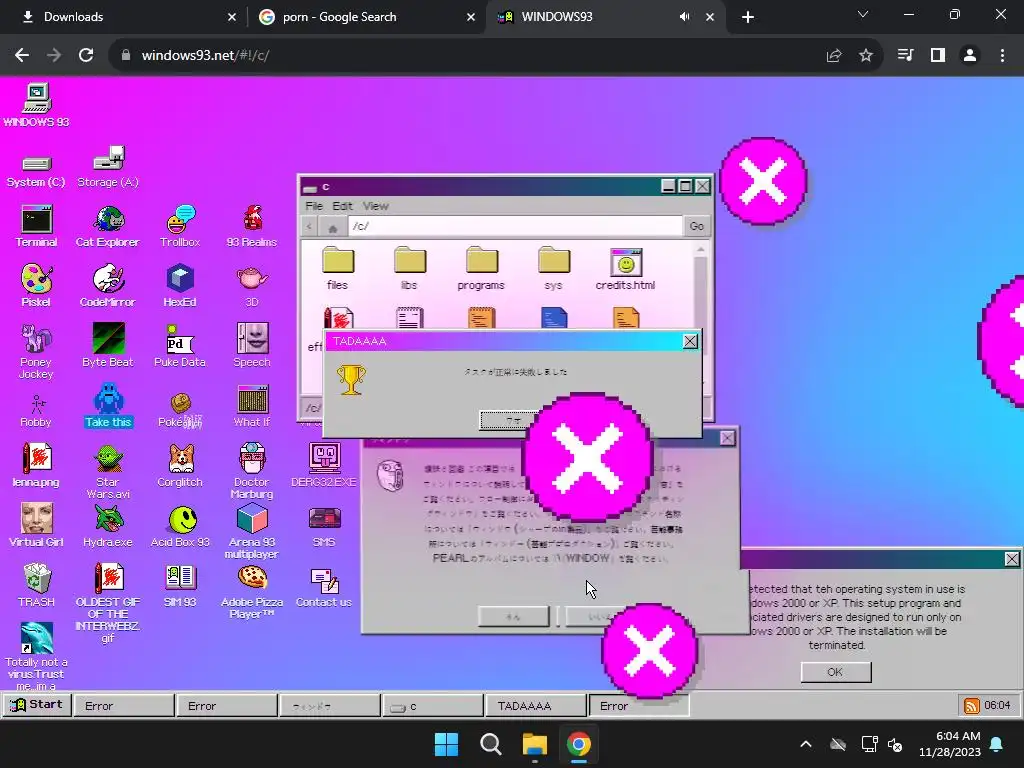
Task: Click back arrow in c window toolbar
Action: [x=310, y=227]
